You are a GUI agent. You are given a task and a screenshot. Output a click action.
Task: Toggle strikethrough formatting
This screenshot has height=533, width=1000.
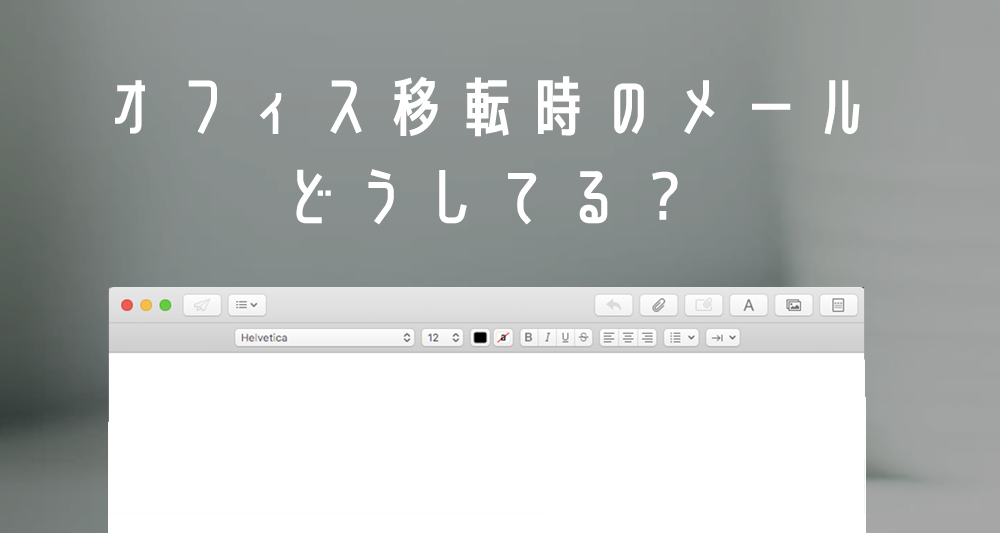pyautogui.click(x=584, y=338)
